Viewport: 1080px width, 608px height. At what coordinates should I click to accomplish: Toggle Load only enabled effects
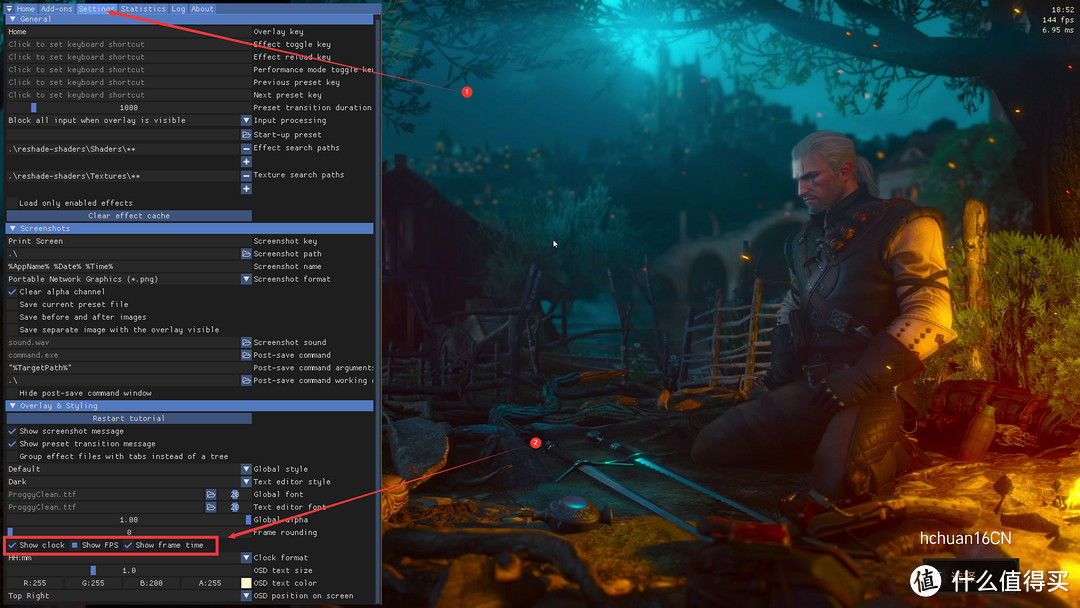pyautogui.click(x=12, y=203)
